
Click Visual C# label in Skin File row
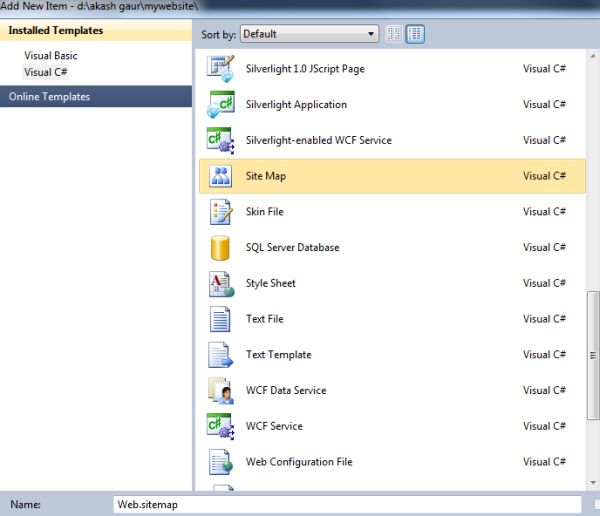point(544,212)
